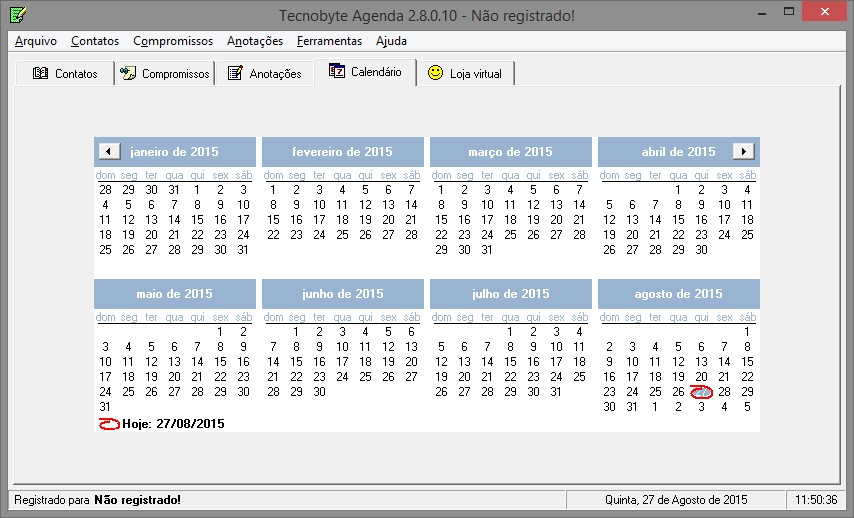This screenshot has height=518, width=854.
Task: Select day 30 in abril de 2015
Action: (x=701, y=249)
